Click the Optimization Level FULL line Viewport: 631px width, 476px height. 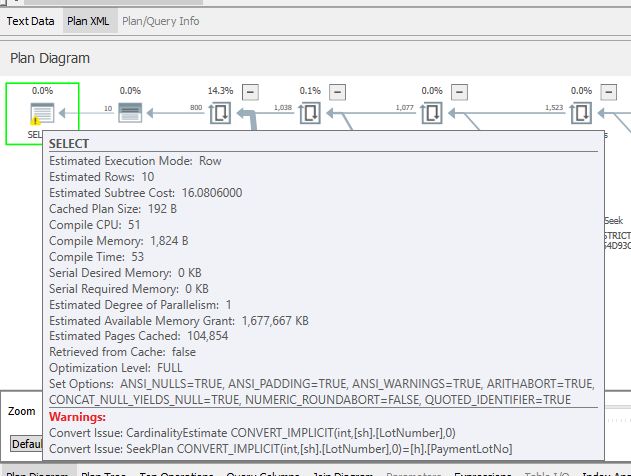(x=115, y=368)
